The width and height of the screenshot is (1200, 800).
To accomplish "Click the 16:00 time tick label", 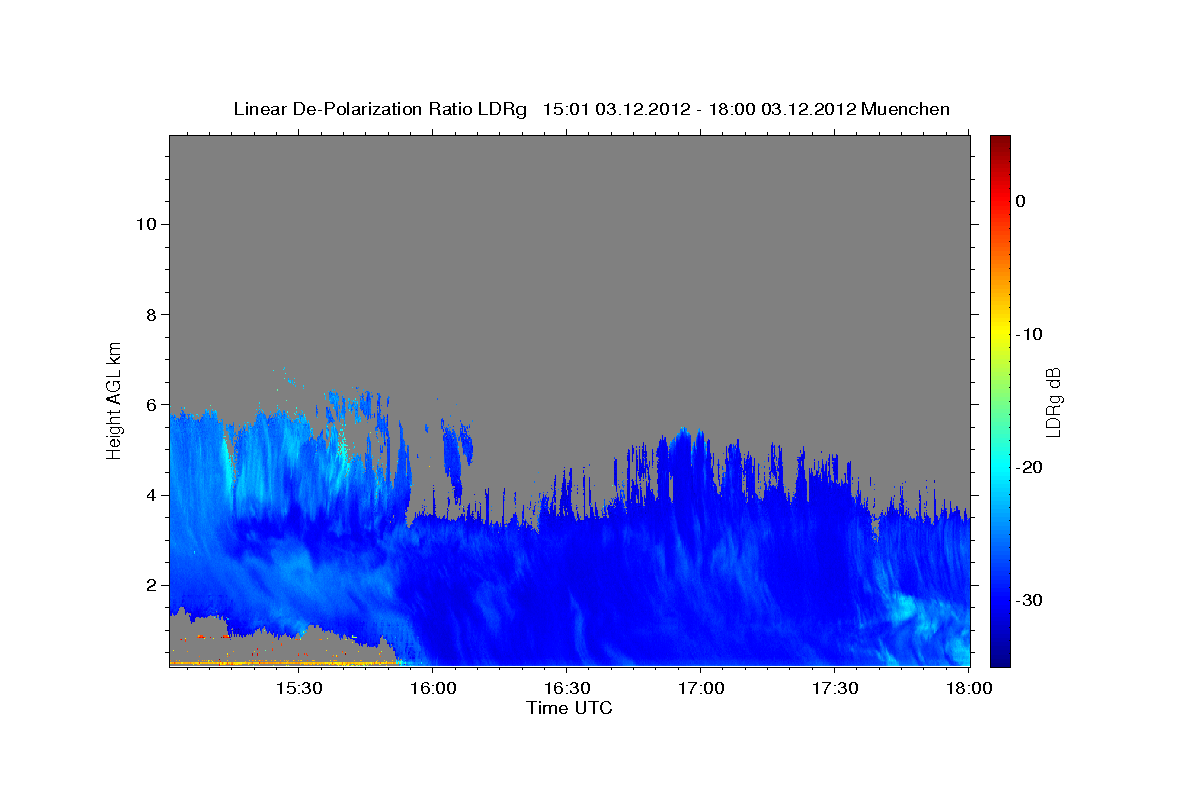I will coord(433,689).
